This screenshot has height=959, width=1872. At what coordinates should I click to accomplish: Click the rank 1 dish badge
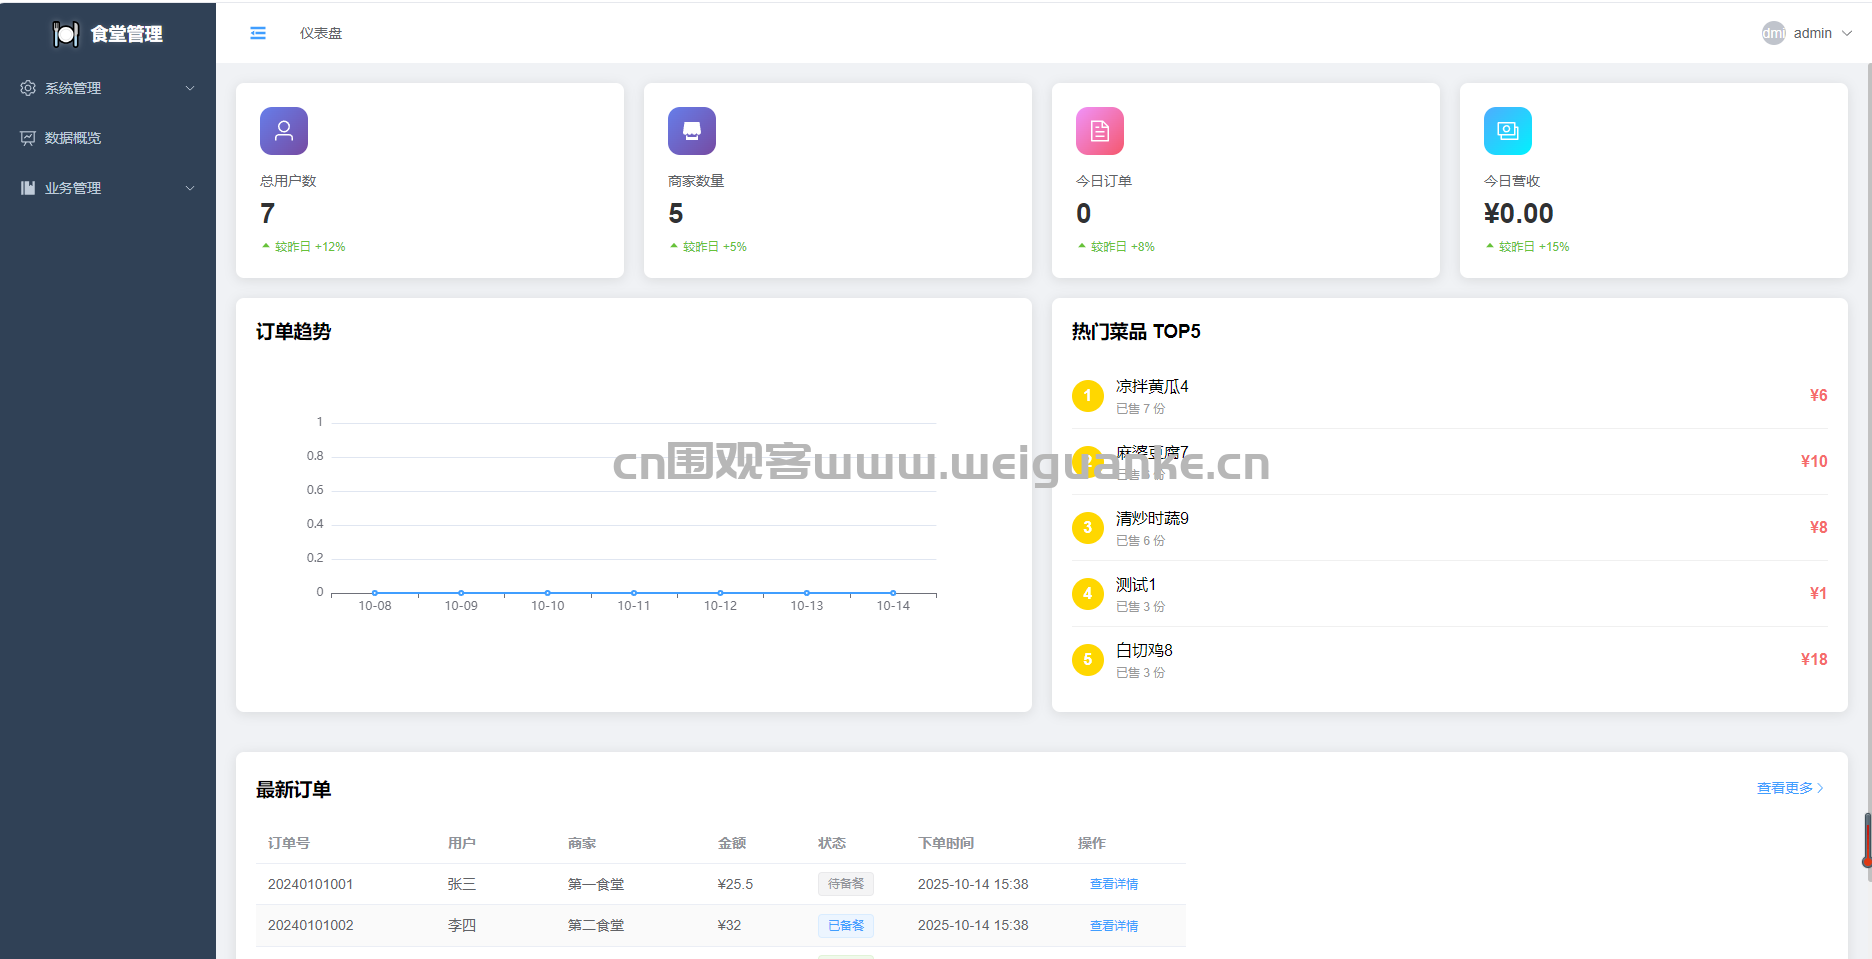coord(1087,396)
